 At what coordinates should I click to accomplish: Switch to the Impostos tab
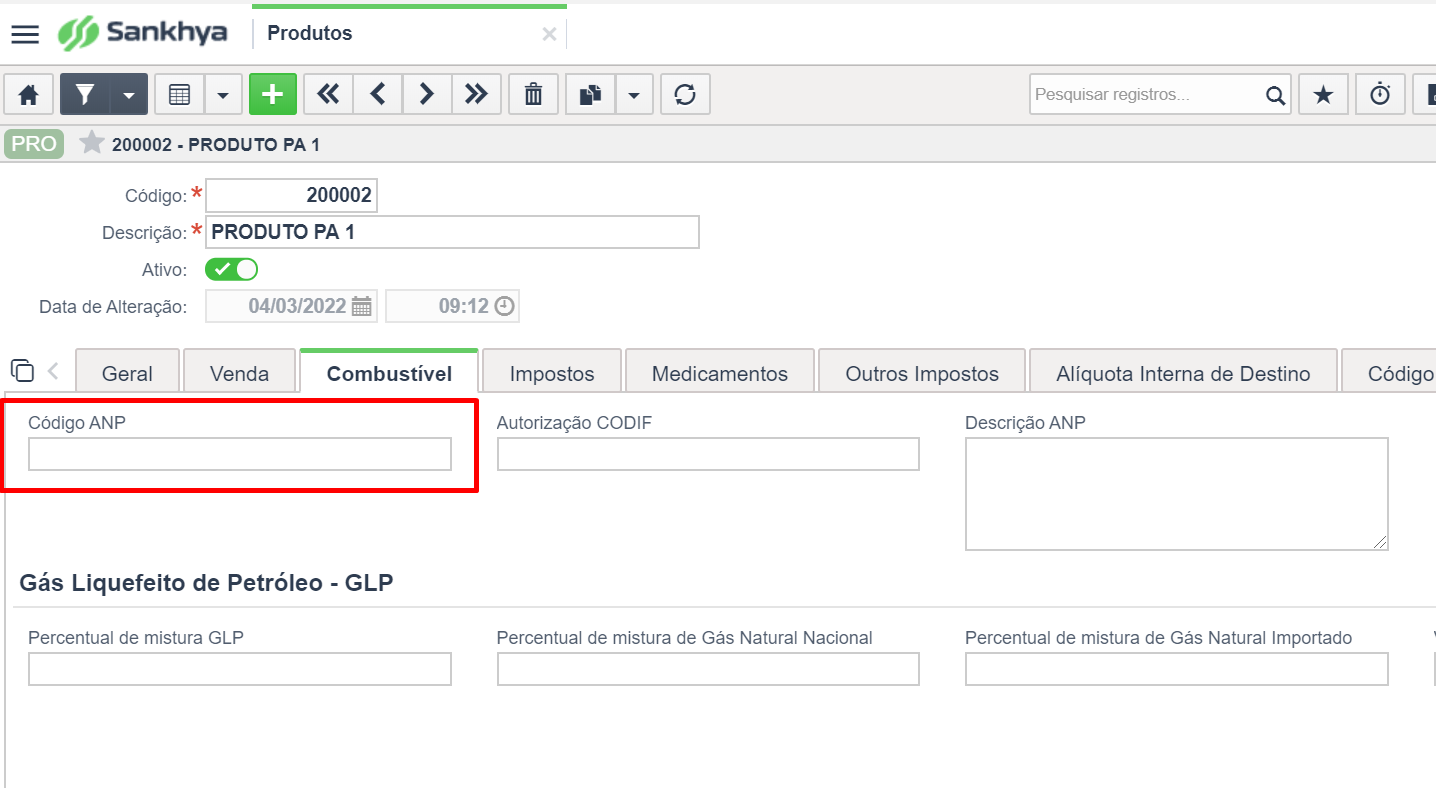point(551,371)
